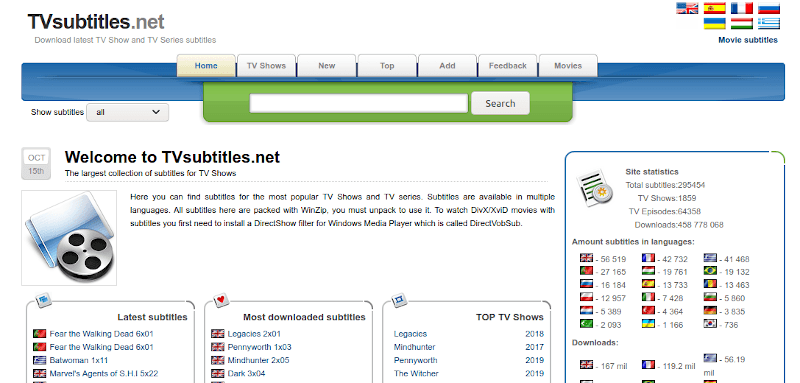Select the Spanish flag in the header
The width and height of the screenshot is (800, 383).
coord(714,8)
